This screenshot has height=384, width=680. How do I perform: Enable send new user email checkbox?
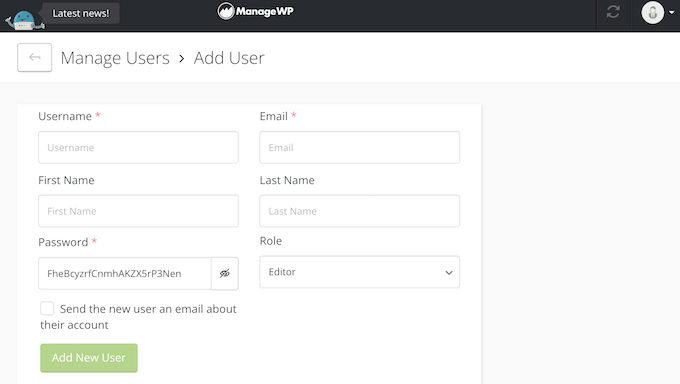(47, 309)
